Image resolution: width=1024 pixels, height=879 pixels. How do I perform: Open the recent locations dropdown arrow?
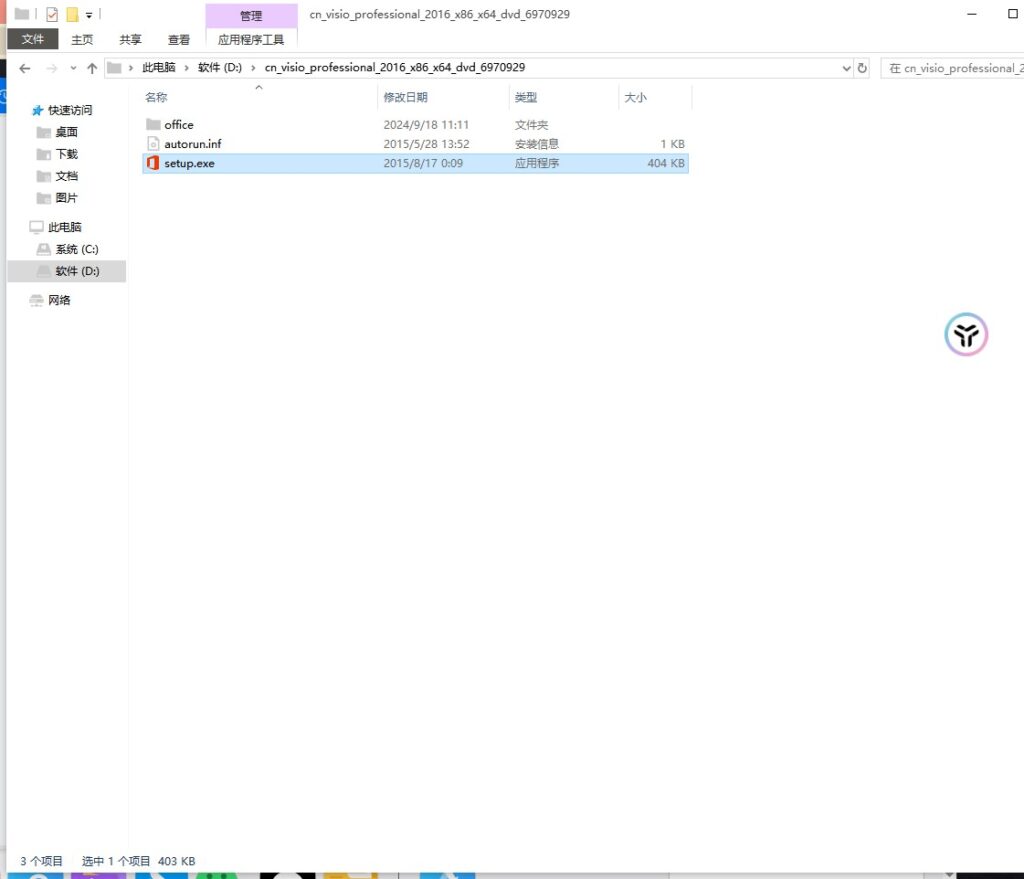pos(73,68)
